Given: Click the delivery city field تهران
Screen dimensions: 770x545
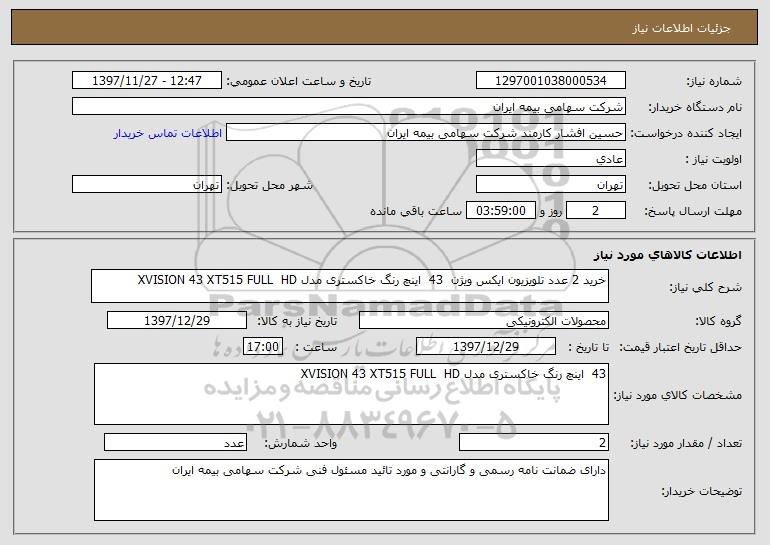Looking at the screenshot, I should 147,185.
